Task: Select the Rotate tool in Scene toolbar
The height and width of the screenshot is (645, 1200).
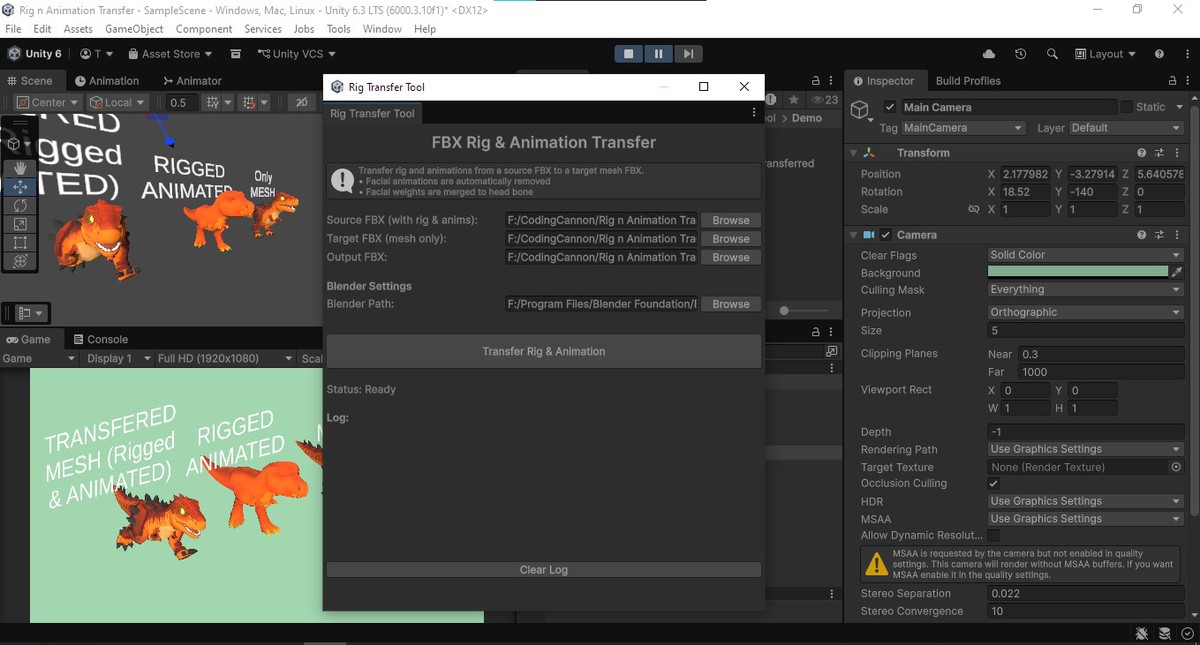Action: tap(20, 205)
